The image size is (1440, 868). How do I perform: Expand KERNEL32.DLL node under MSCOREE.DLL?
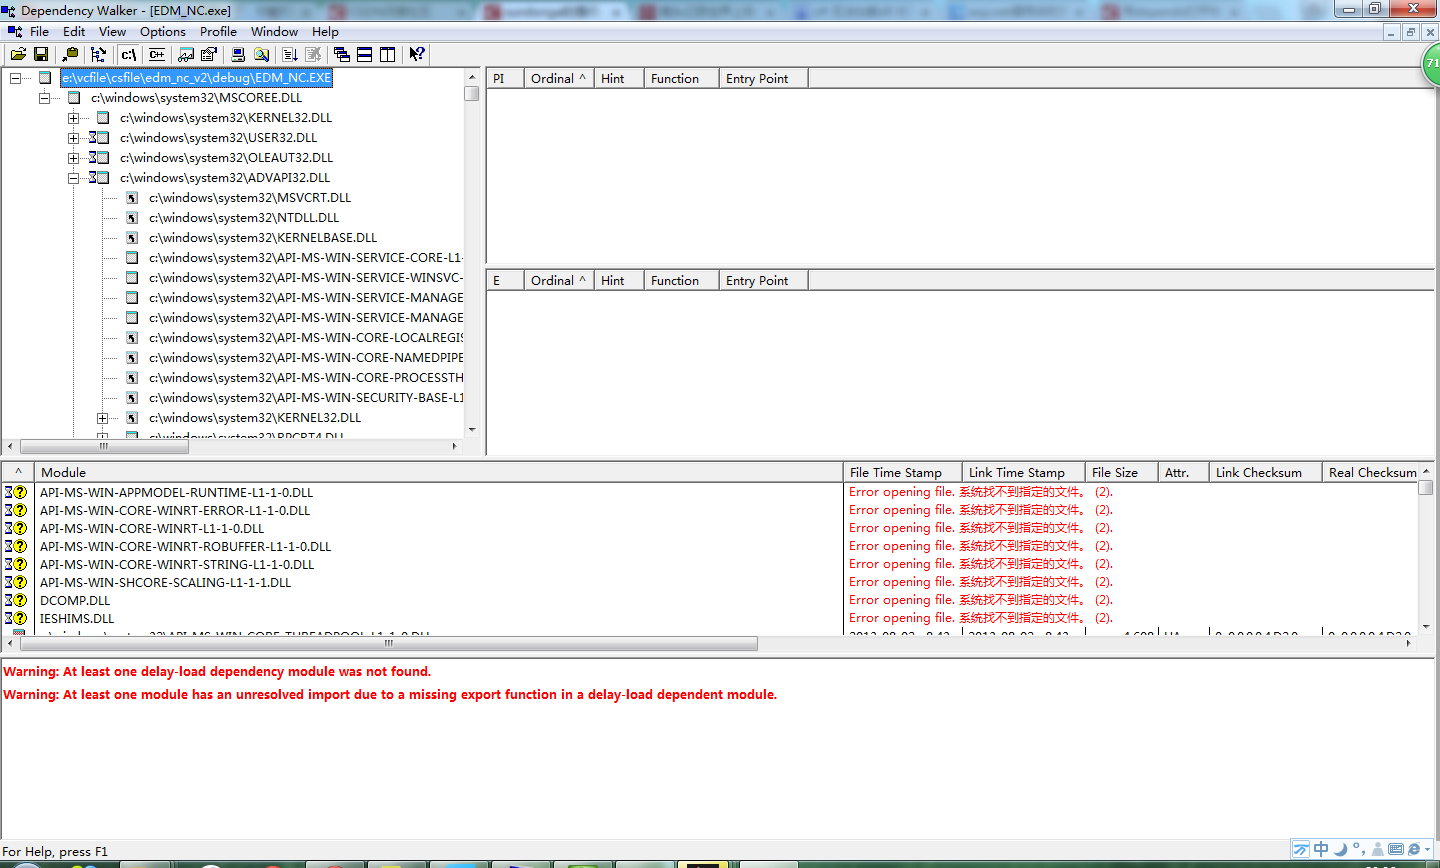pyautogui.click(x=73, y=118)
